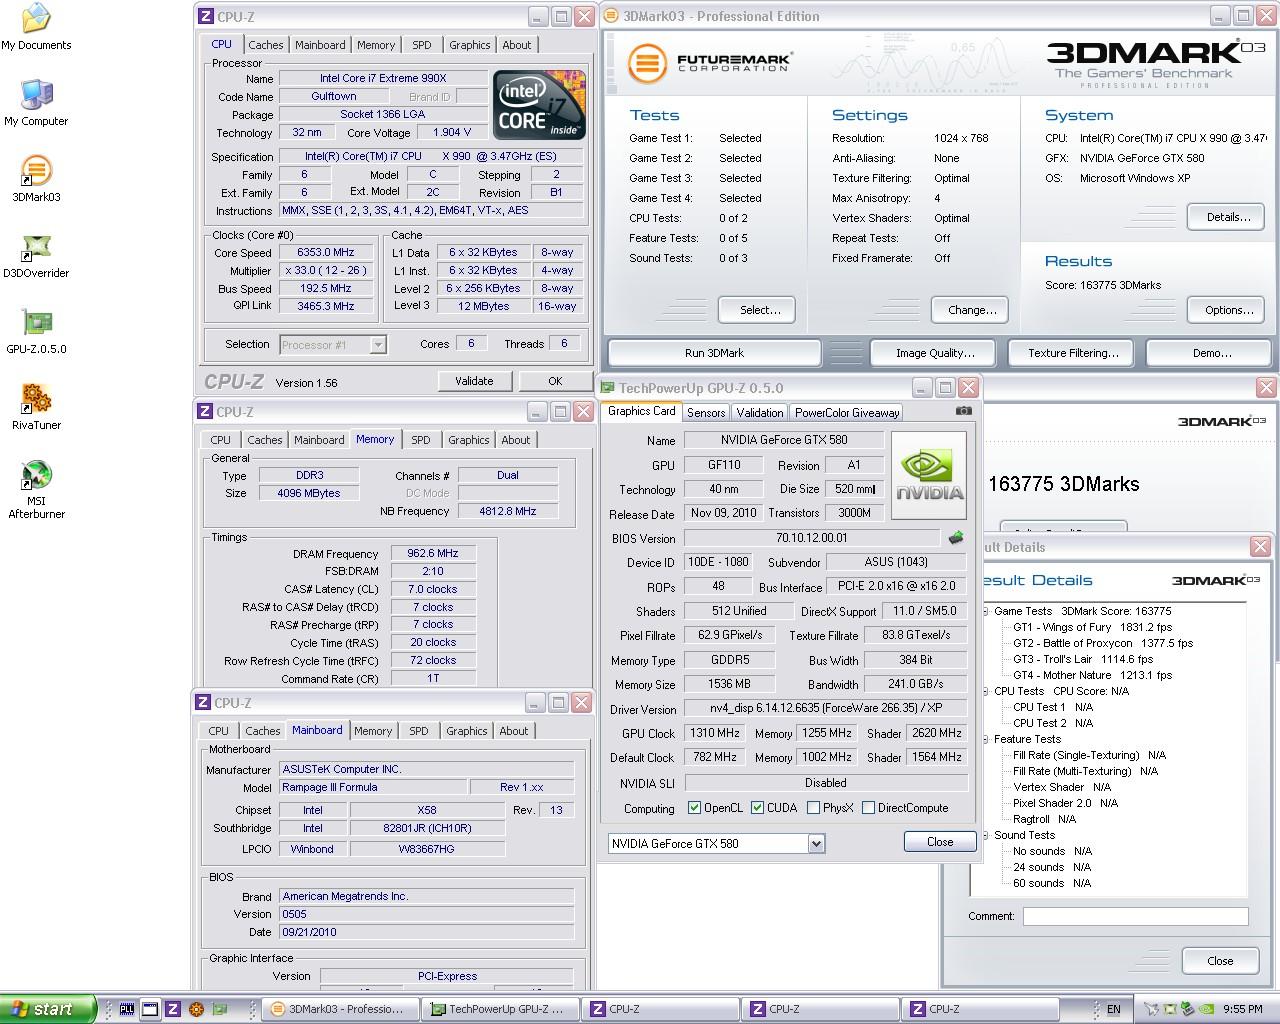Screen dimensions: 1280x1024
Task: Switch to SPD tab in middle CPU-Z window
Action: click(x=421, y=440)
